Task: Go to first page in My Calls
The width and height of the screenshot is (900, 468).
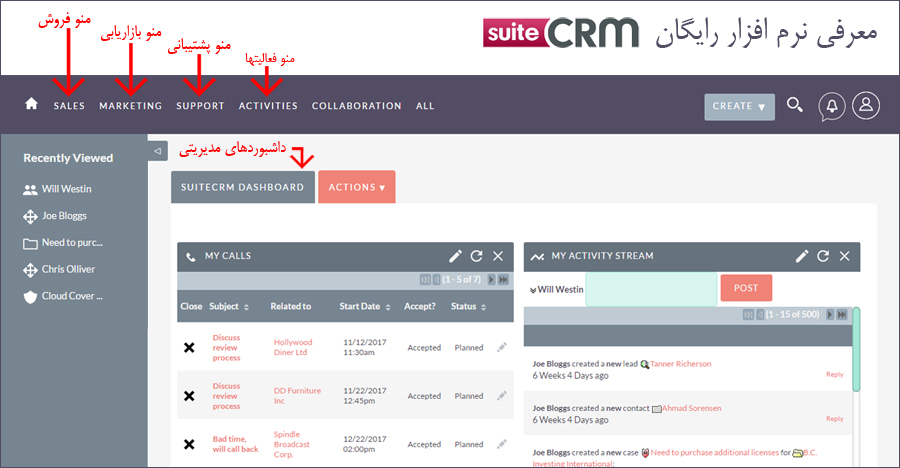Action: point(425,280)
